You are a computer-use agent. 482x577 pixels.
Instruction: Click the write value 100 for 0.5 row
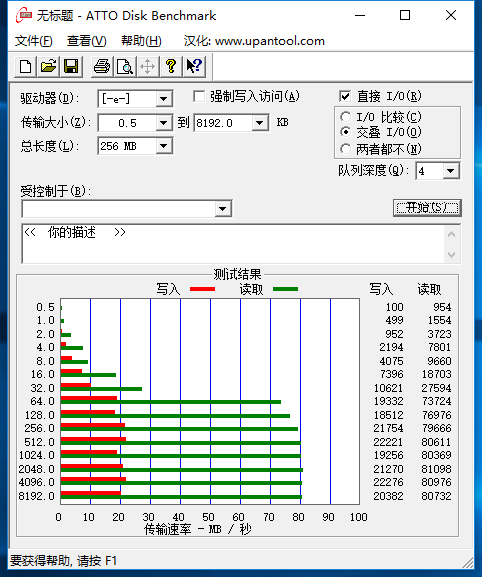tap(394, 307)
